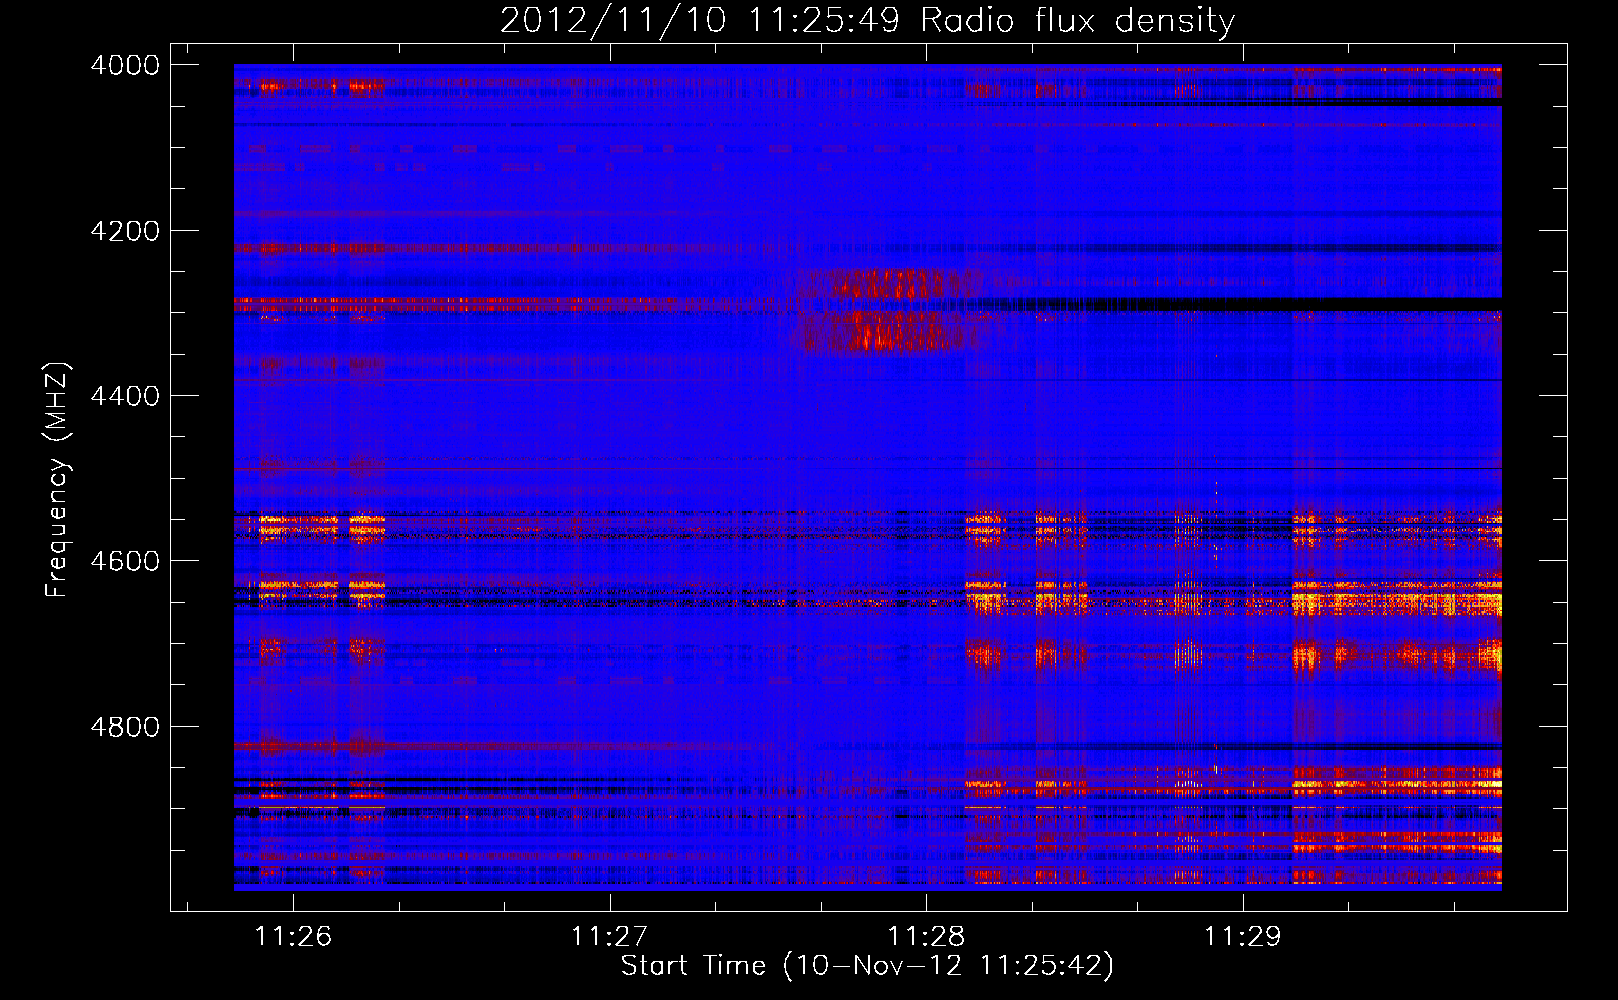Click the 'Start Time (10-Nov-12 11:25:42)' axis title
1618x1000 pixels.
867,966
